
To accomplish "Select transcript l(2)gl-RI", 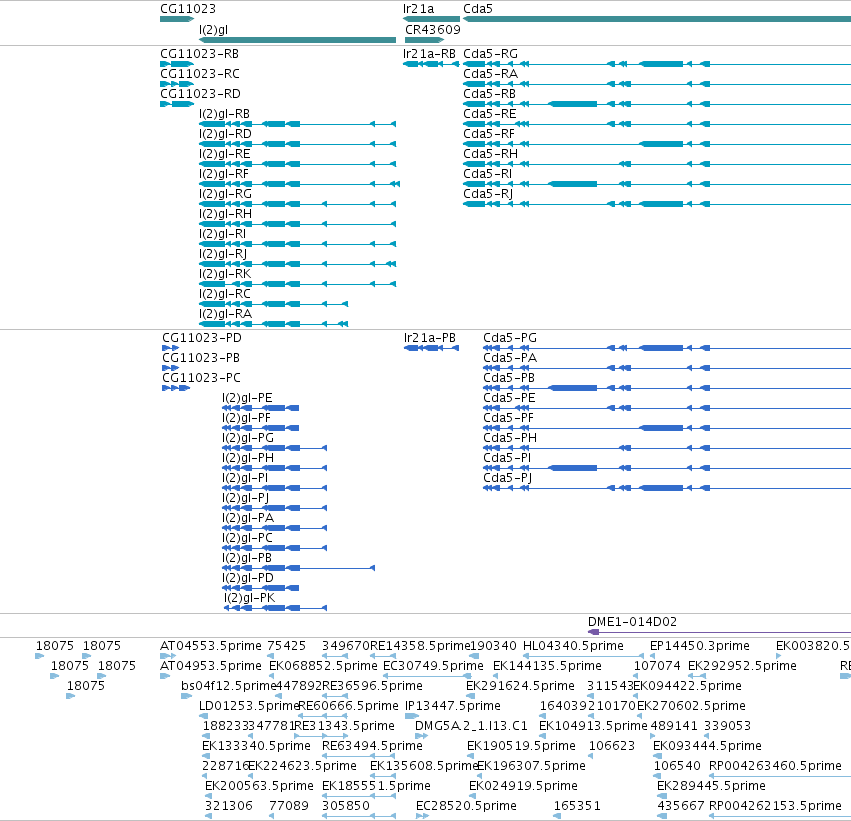I will click(x=297, y=244).
